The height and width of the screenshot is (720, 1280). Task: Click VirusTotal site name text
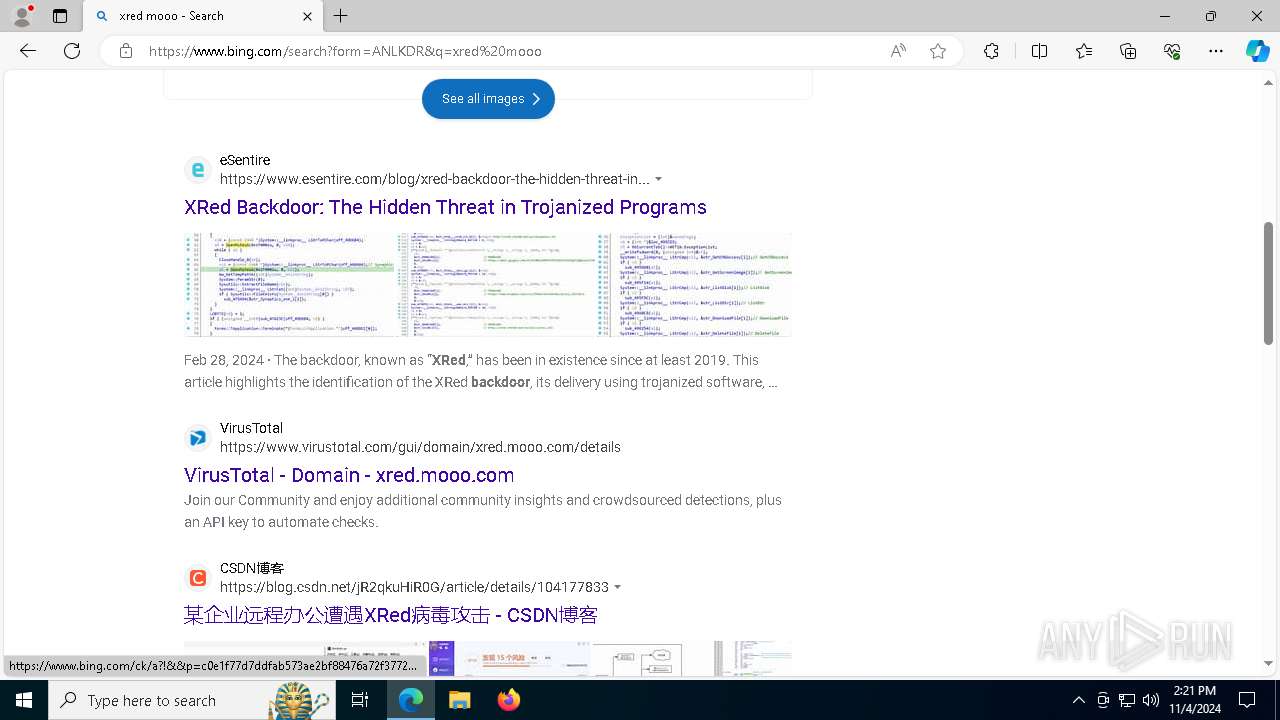coord(251,428)
